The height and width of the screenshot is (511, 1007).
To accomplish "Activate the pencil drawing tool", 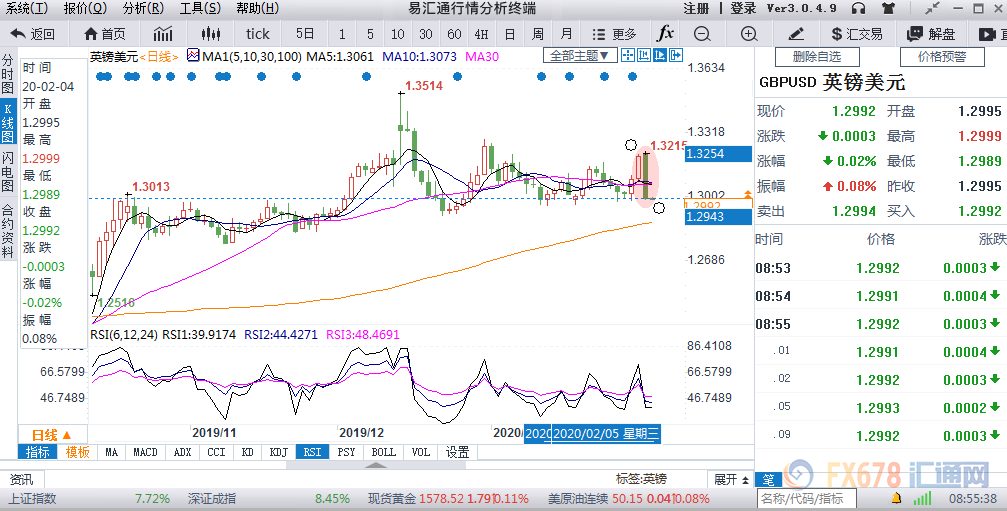I will (x=796, y=34).
